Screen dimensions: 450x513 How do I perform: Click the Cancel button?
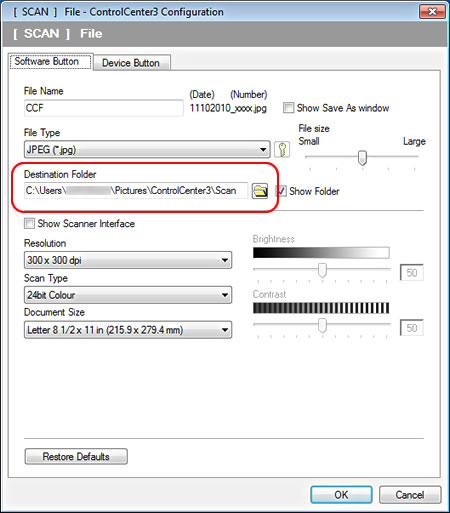click(410, 495)
